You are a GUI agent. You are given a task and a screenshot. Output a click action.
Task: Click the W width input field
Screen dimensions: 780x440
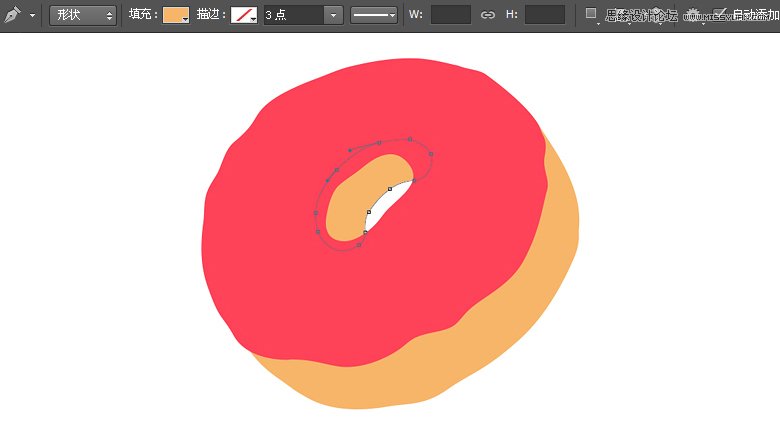tap(450, 15)
